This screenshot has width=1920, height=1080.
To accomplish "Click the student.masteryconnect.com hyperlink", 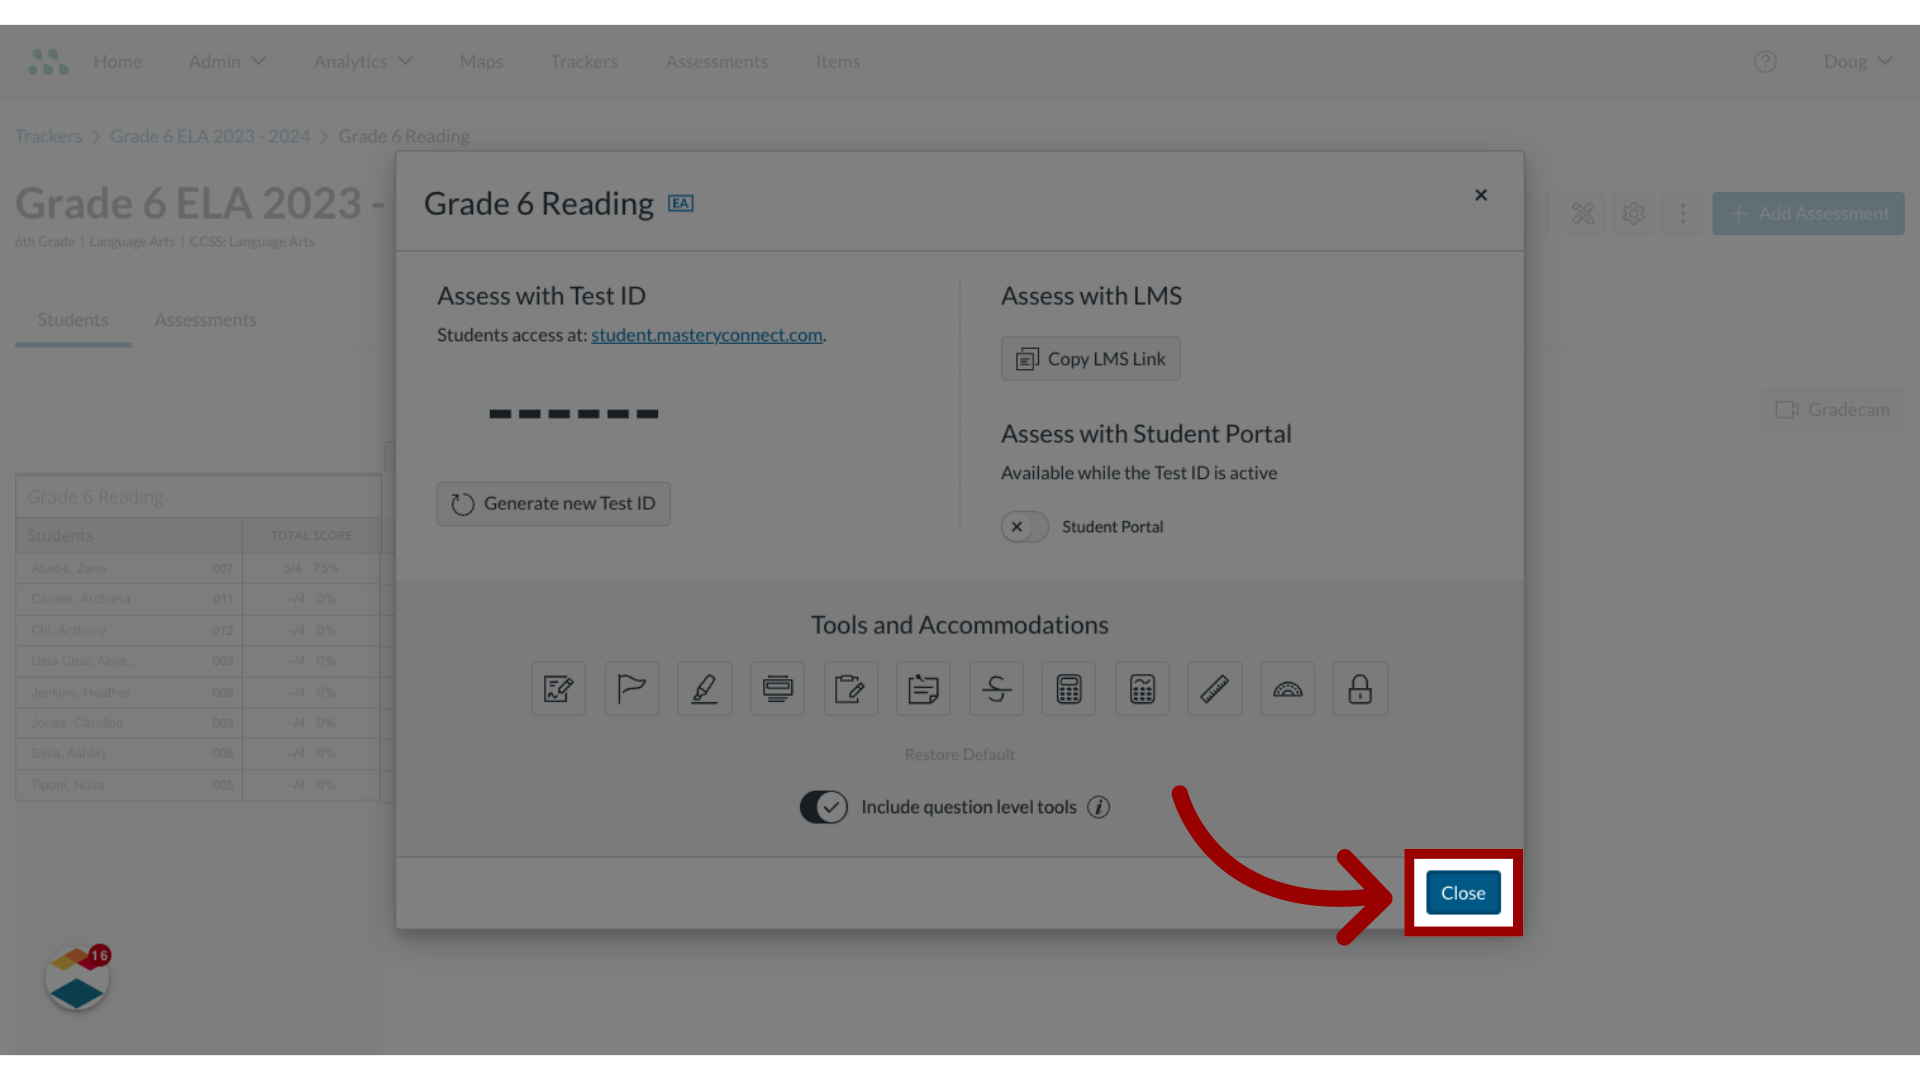I will [x=707, y=335].
